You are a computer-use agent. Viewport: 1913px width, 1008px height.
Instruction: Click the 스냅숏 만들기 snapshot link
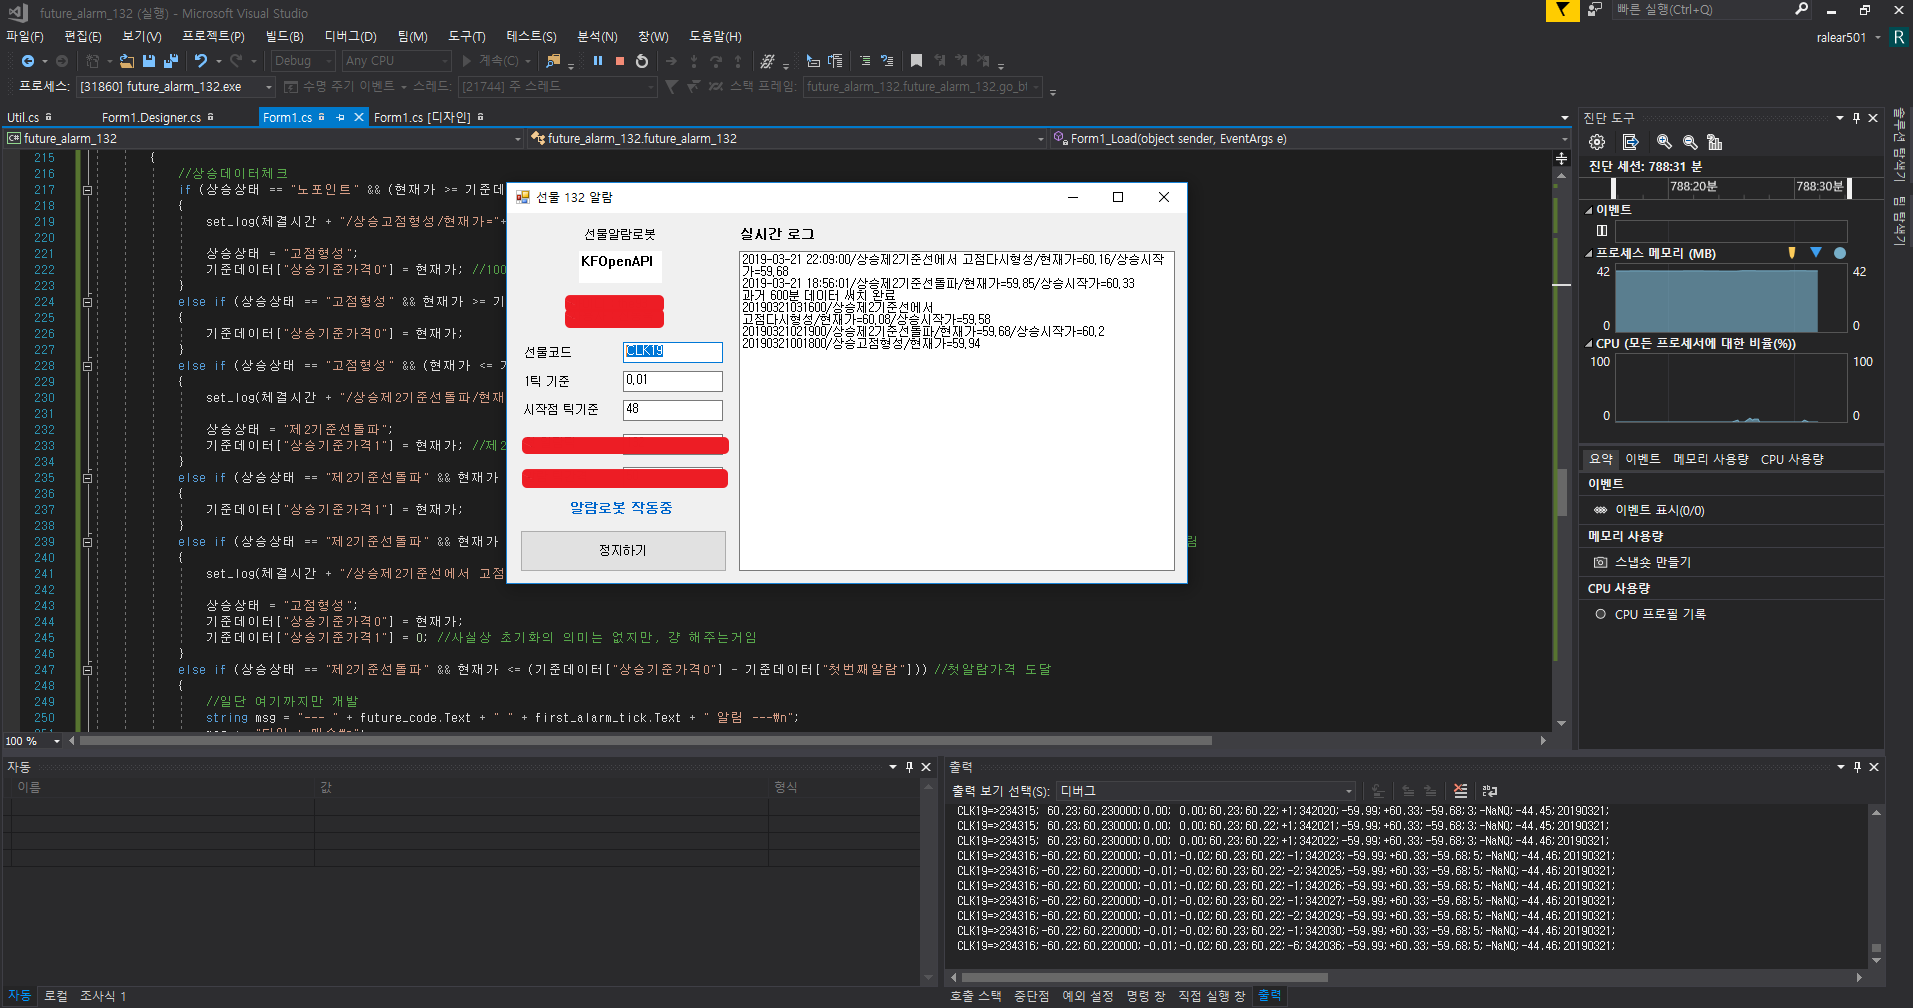[1652, 562]
